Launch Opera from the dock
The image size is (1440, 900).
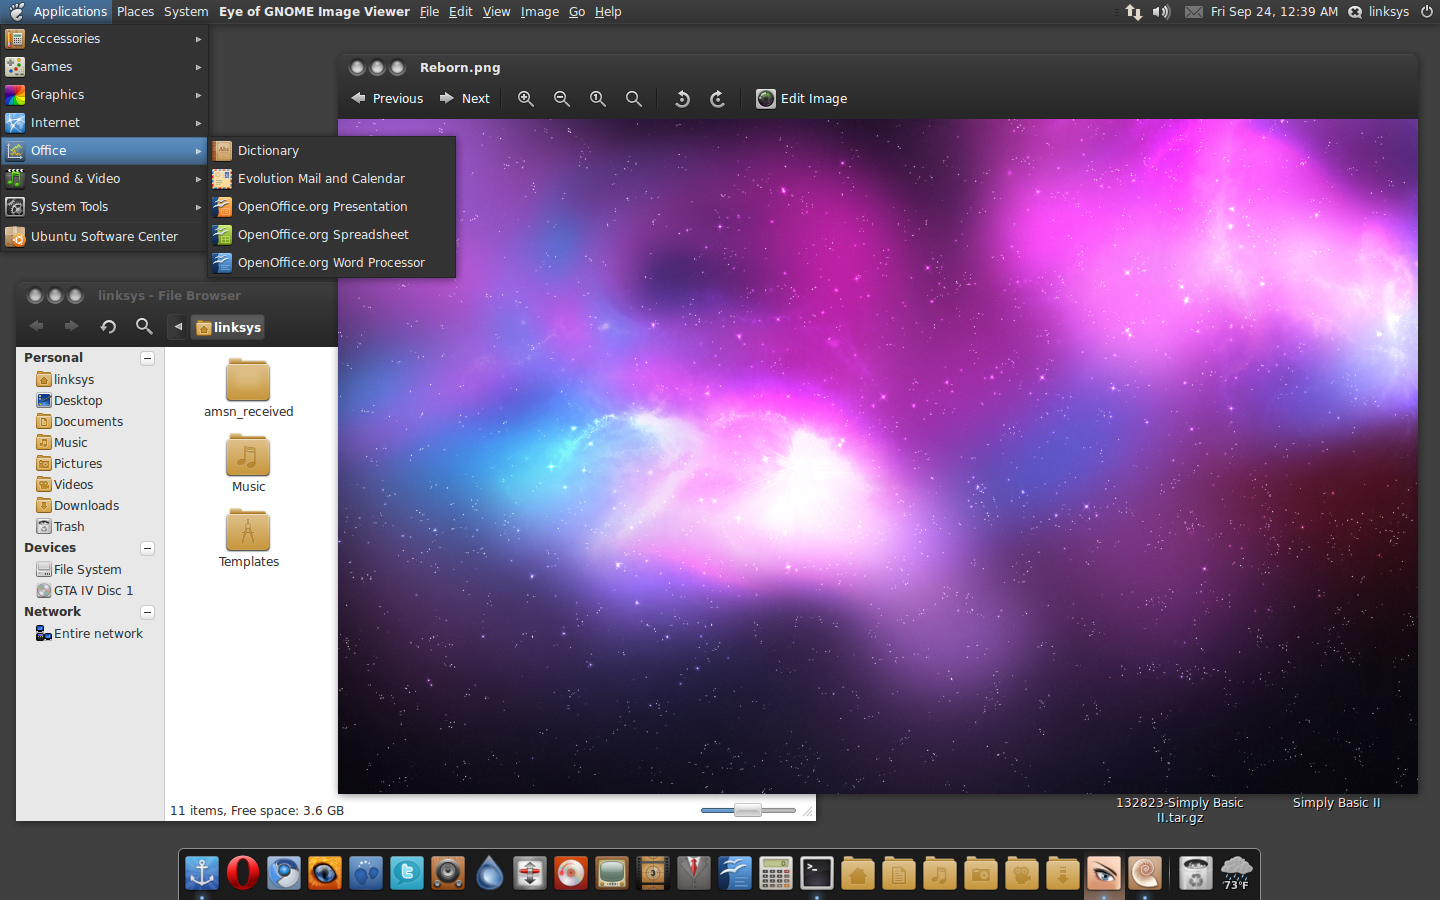243,873
